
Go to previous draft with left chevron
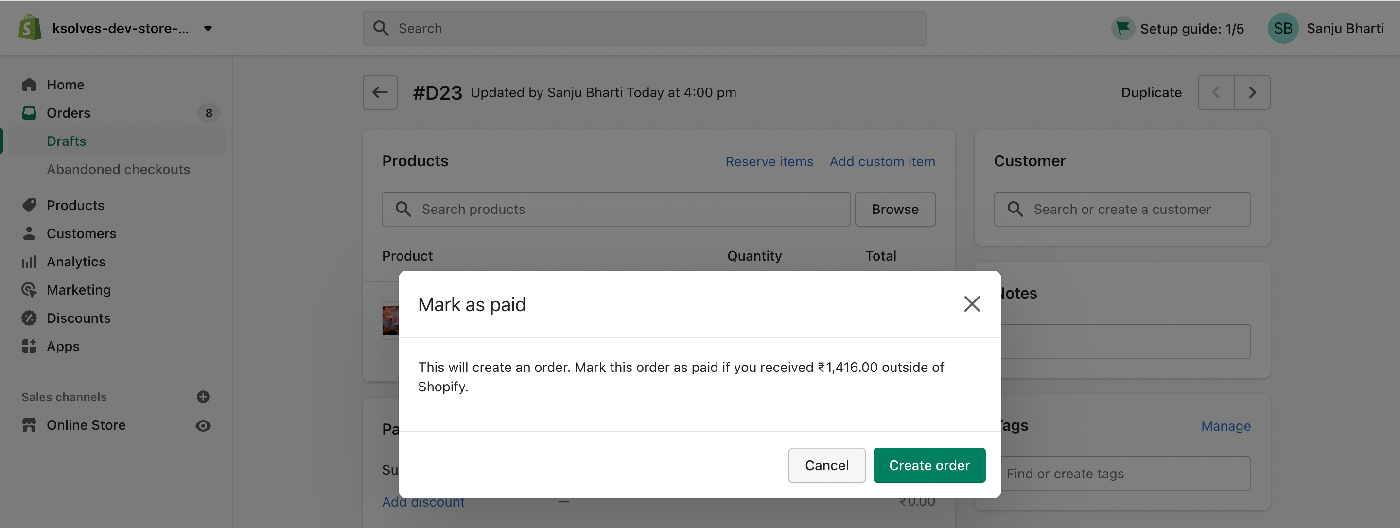(1216, 92)
